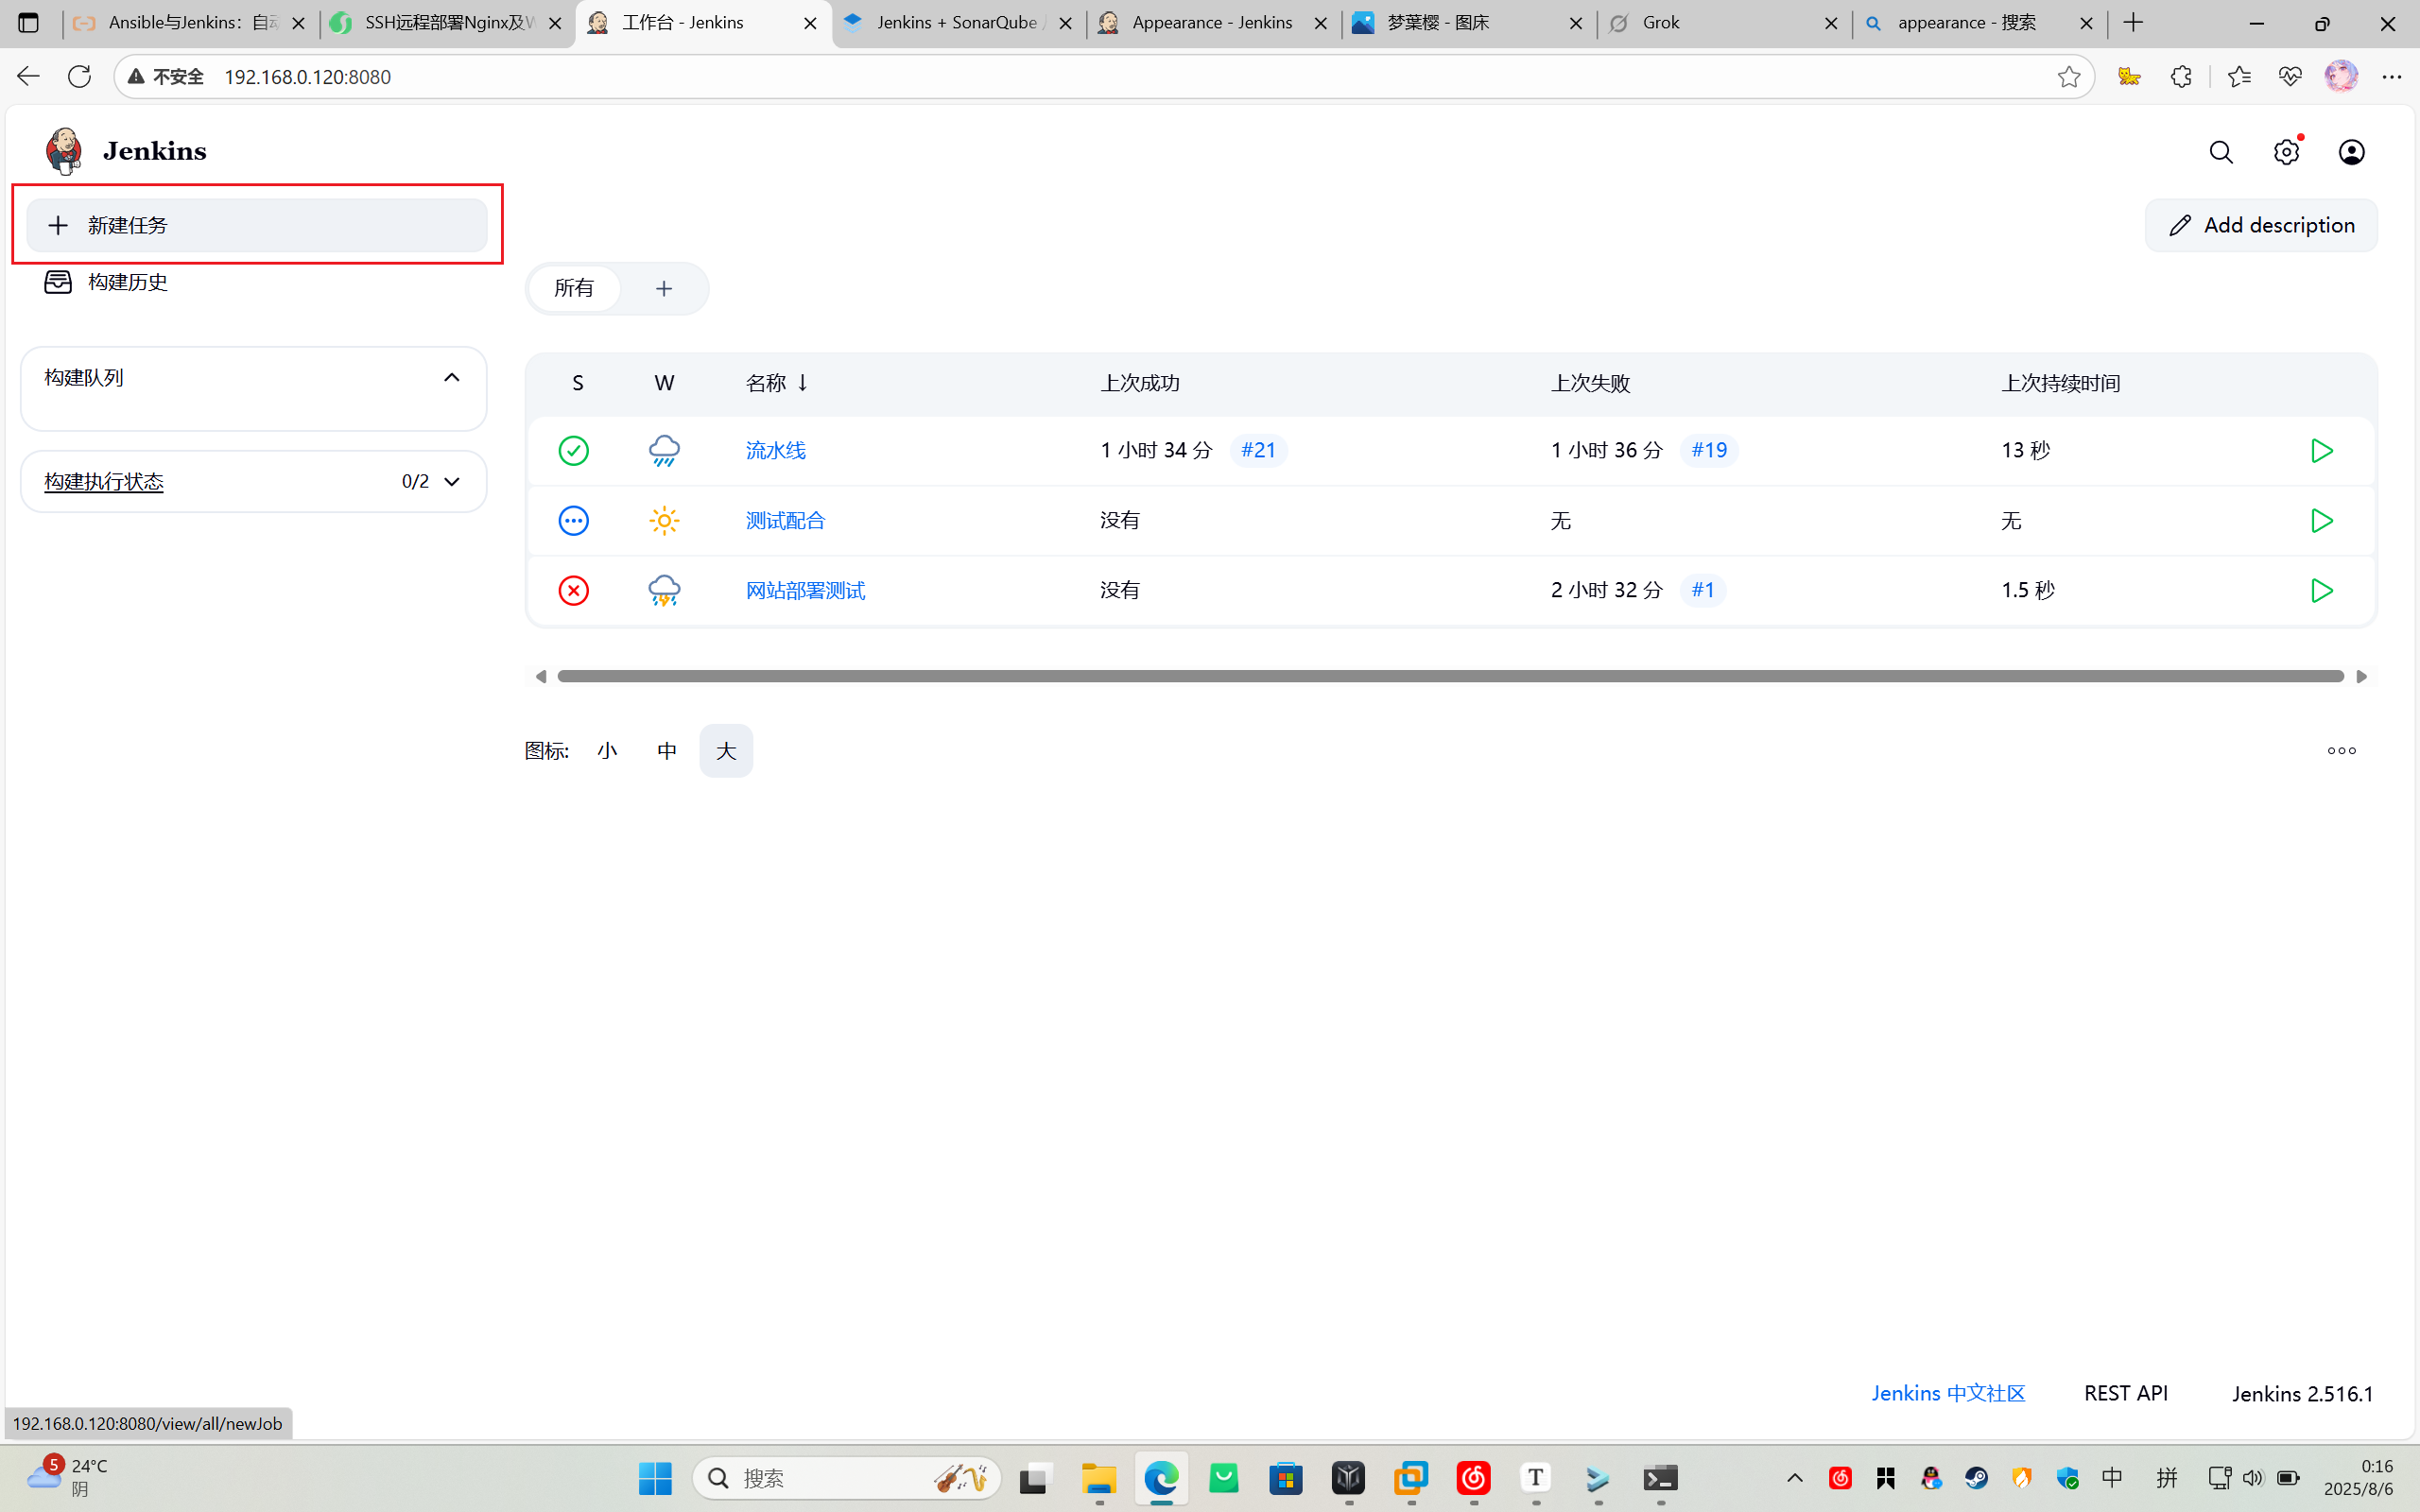
Task: Switch to the Appearance - Jenkins browser tab
Action: pyautogui.click(x=1214, y=23)
